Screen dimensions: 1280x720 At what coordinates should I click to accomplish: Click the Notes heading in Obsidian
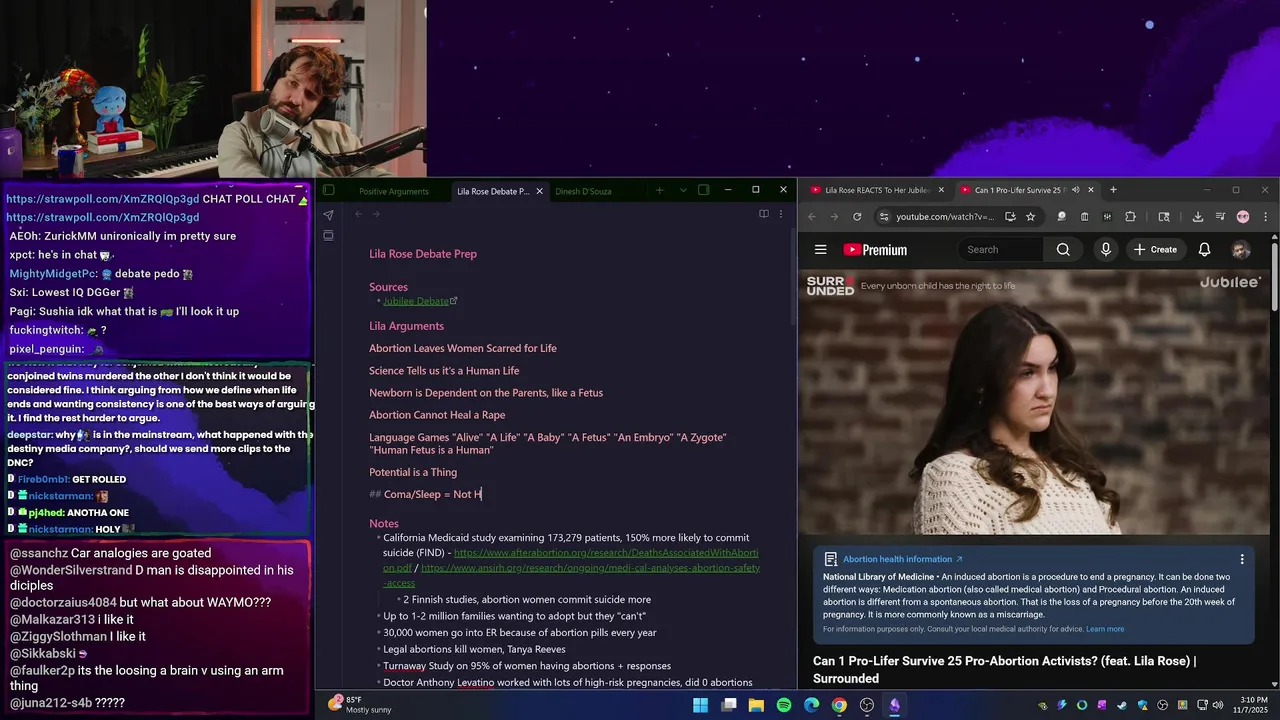tap(384, 523)
